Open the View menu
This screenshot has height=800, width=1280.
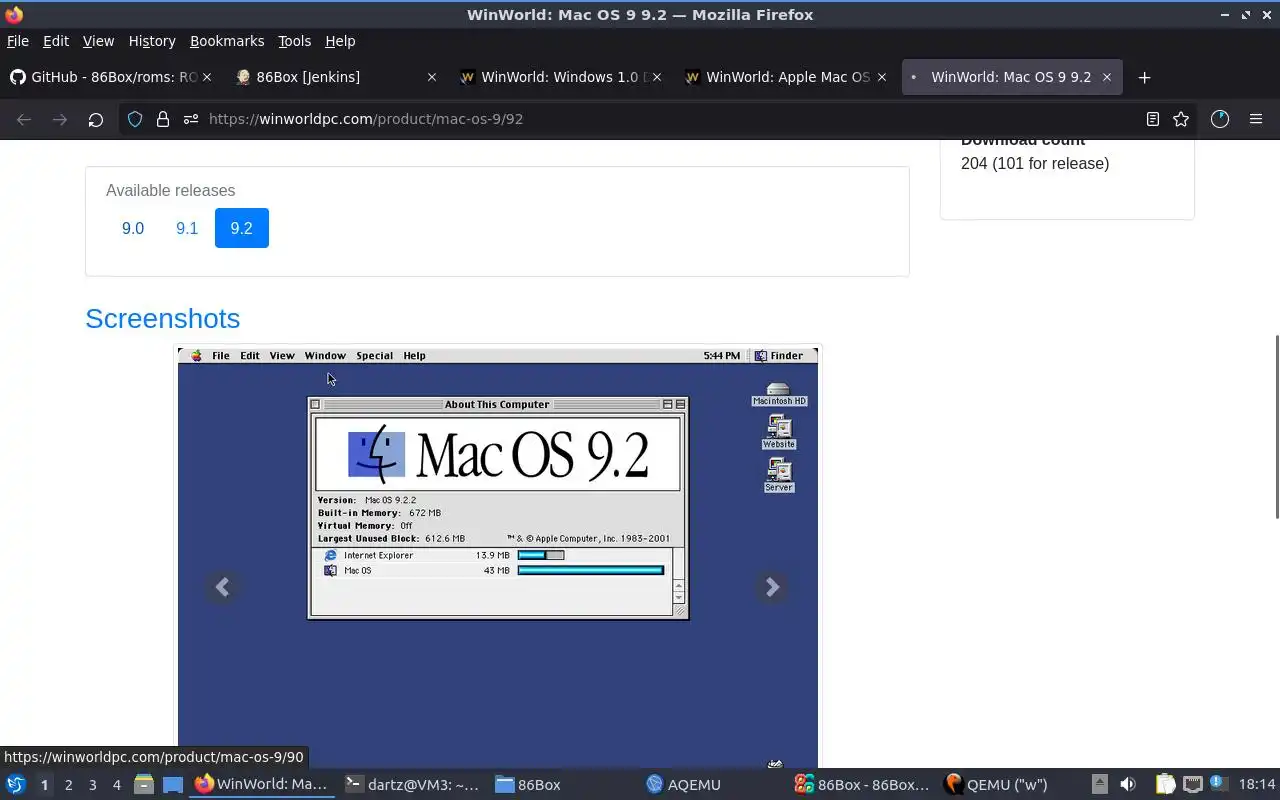pos(98,41)
